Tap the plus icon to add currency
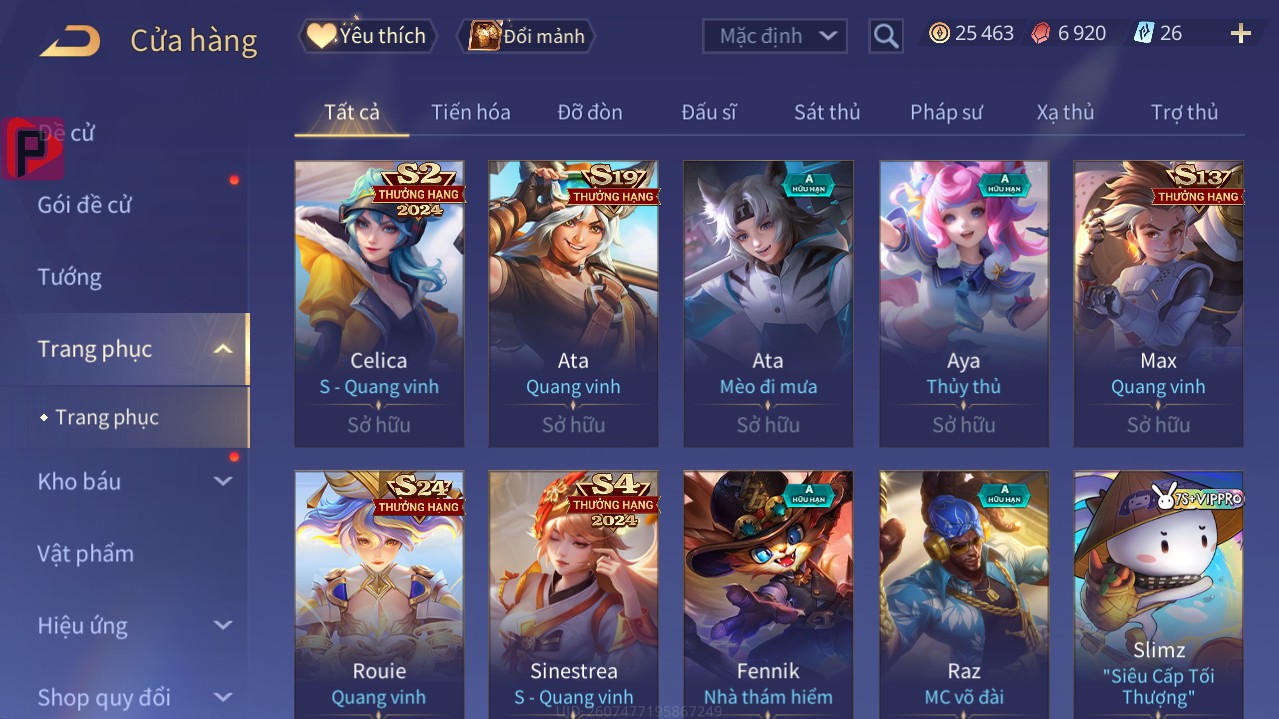Image resolution: width=1279 pixels, height=719 pixels. point(1241,34)
